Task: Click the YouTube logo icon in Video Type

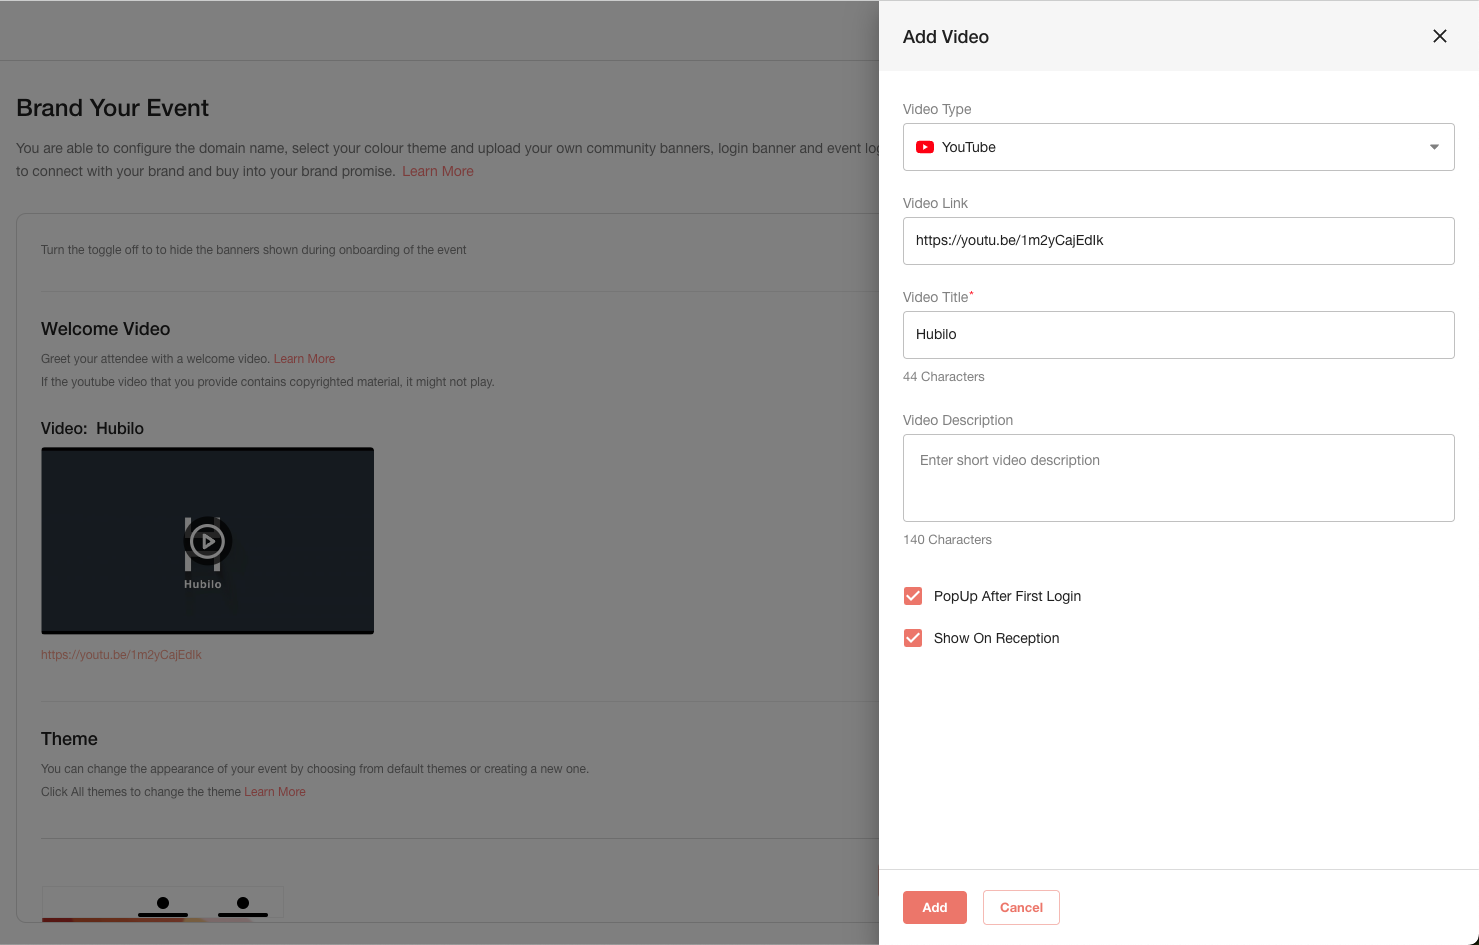Action: pos(925,147)
